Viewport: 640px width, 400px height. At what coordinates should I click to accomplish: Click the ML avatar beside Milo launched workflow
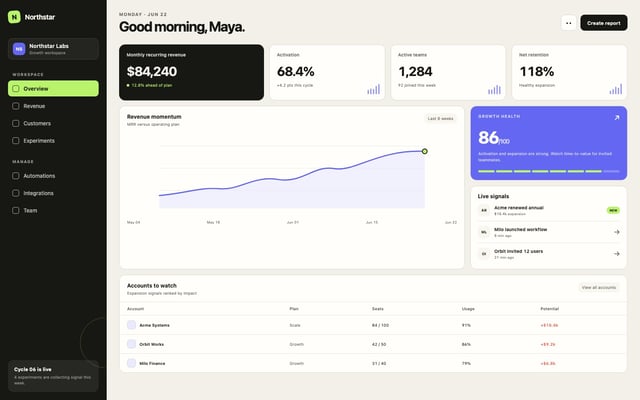484,232
